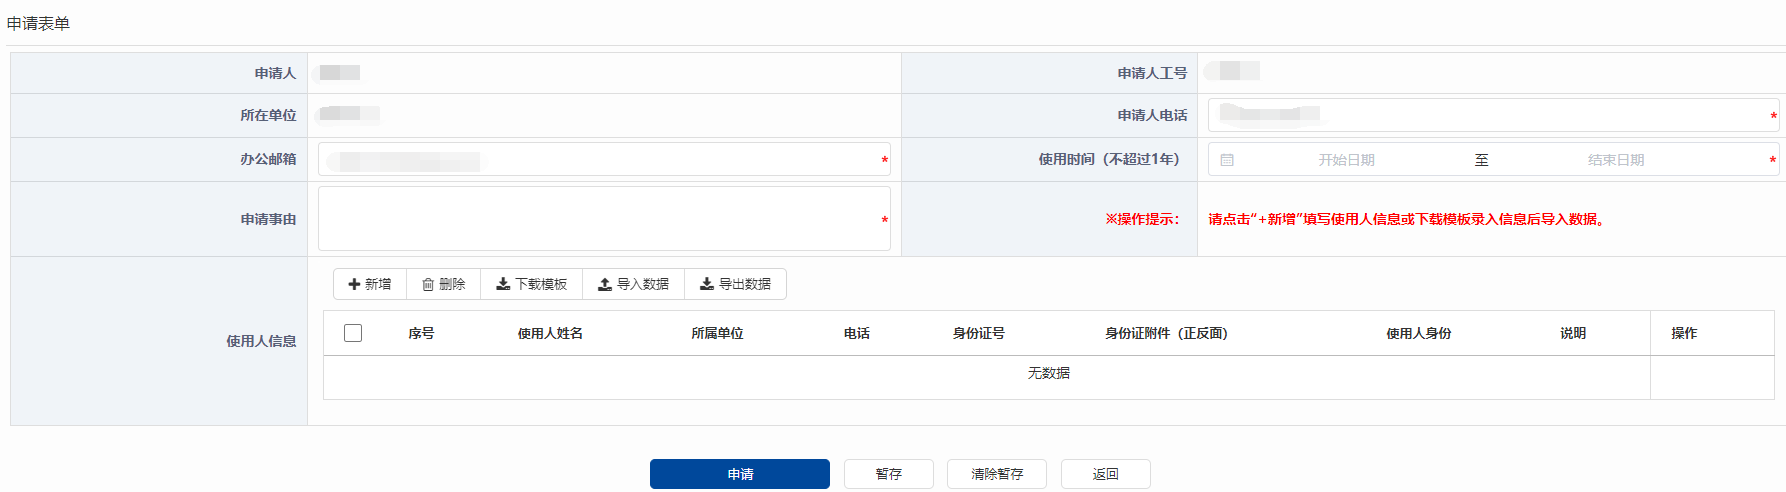This screenshot has height=492, width=1786.
Task: Open the 开始日期 start date picker
Action: point(1346,160)
